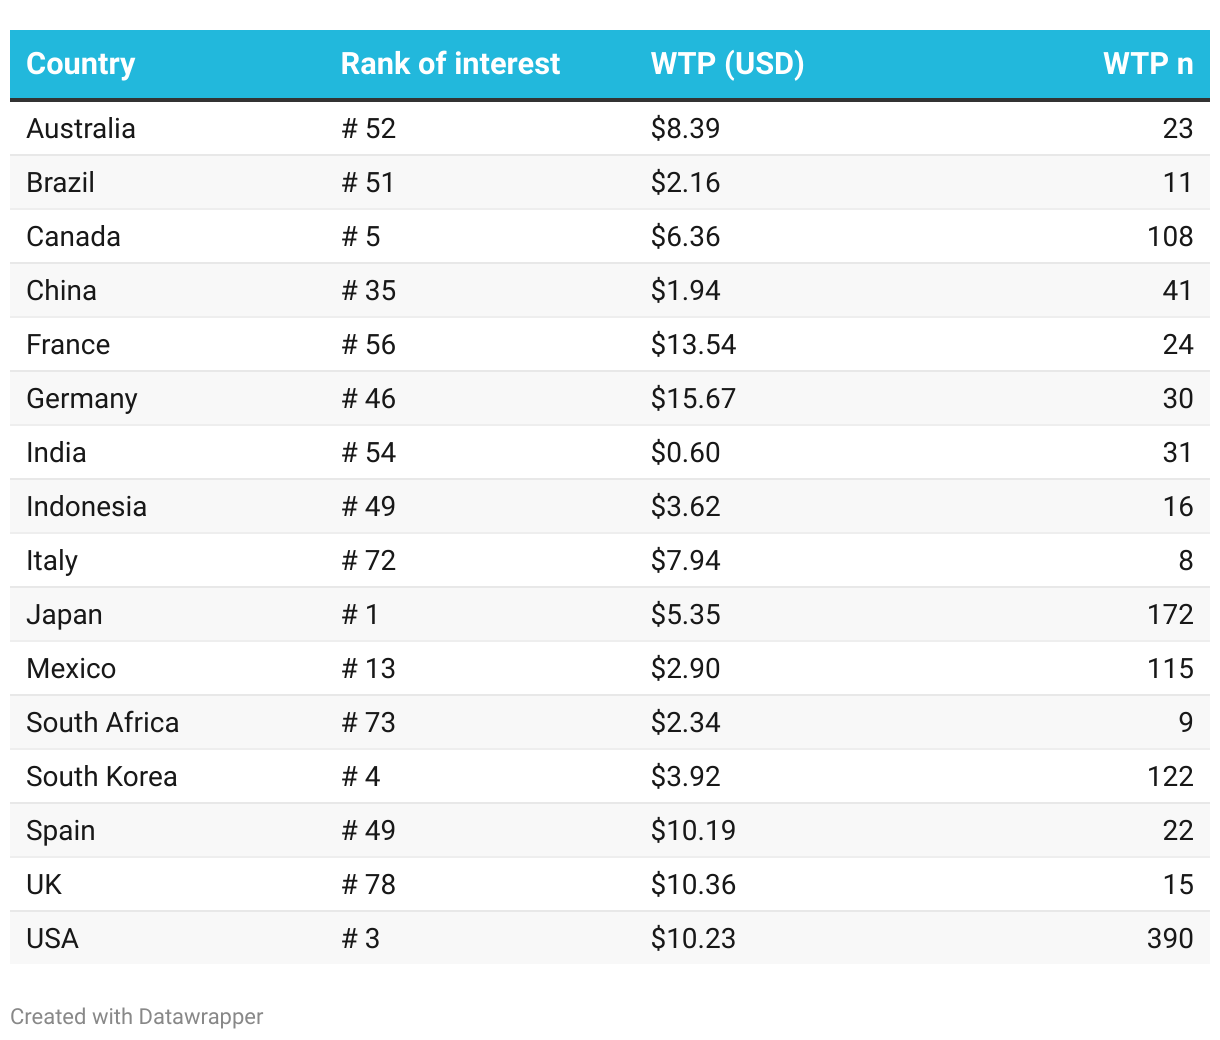Click South Korea's WTP value $3.92
Viewport: 1220px width, 1040px height.
685,777
